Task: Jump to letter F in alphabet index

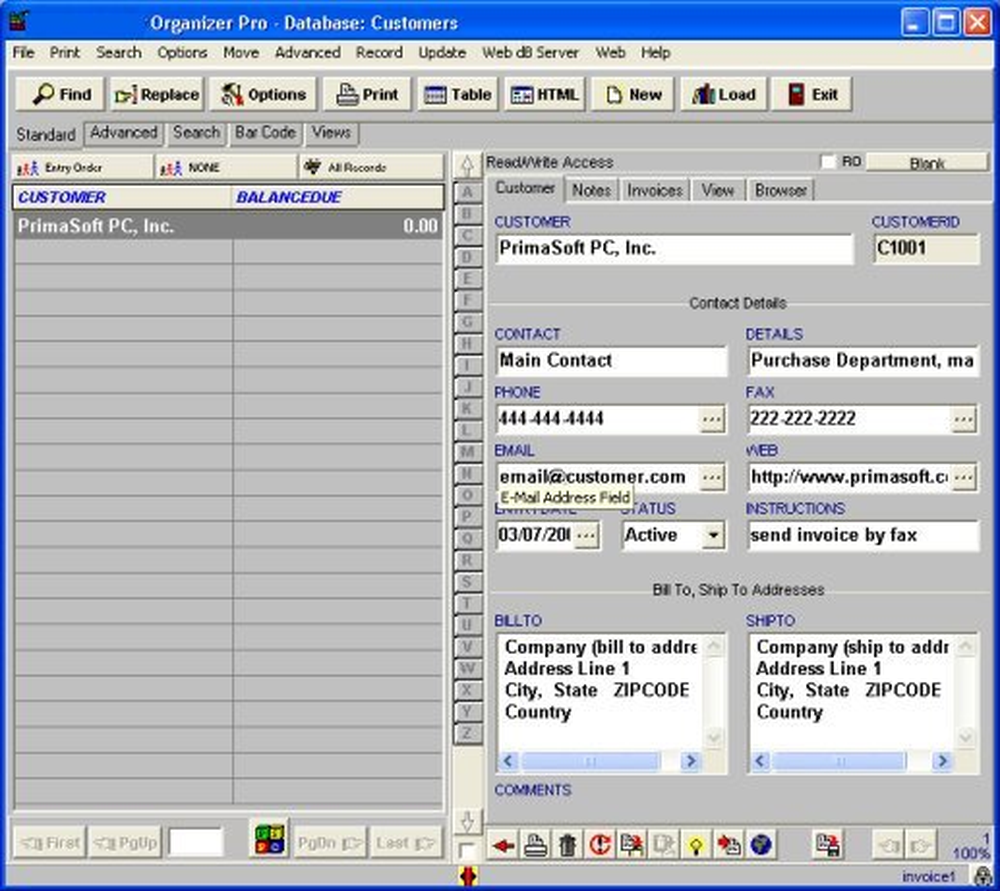Action: click(x=467, y=300)
